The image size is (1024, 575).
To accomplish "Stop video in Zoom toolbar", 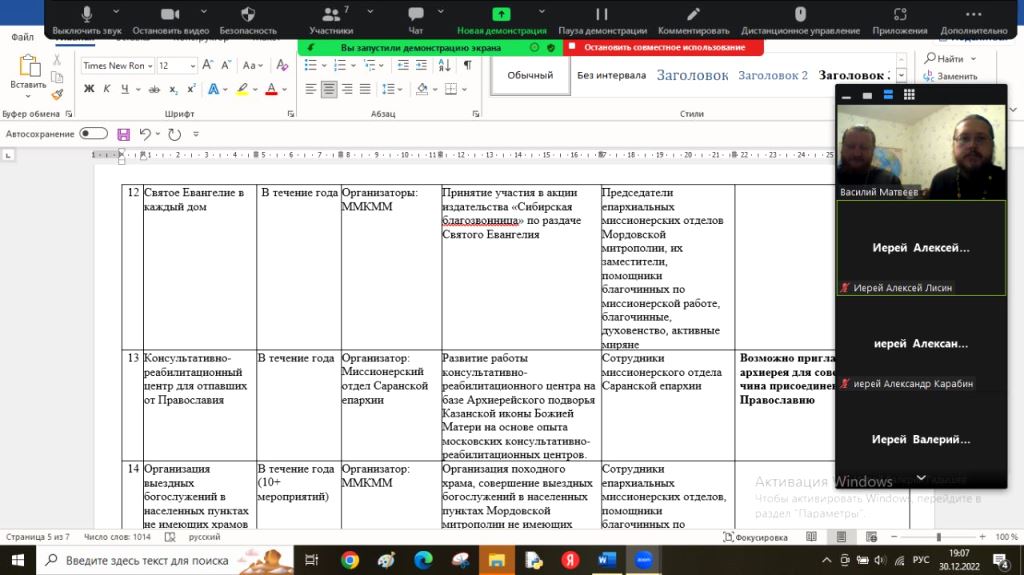I will coord(170,20).
